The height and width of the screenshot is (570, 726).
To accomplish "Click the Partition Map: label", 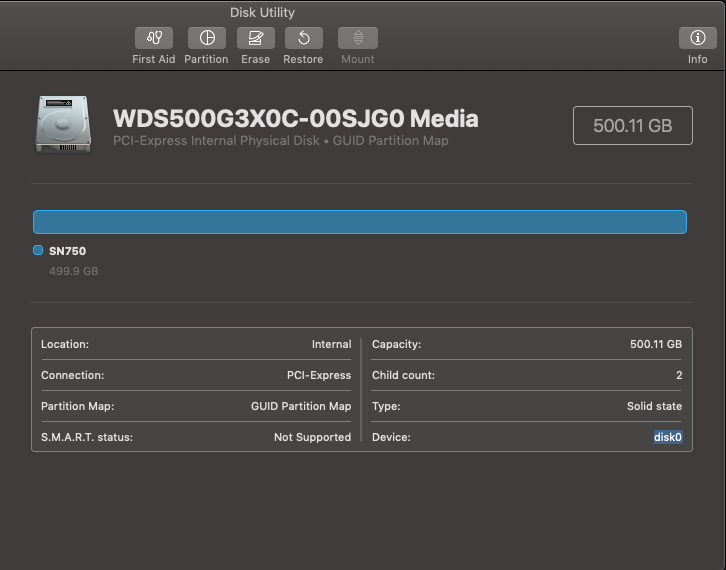I will (77, 406).
